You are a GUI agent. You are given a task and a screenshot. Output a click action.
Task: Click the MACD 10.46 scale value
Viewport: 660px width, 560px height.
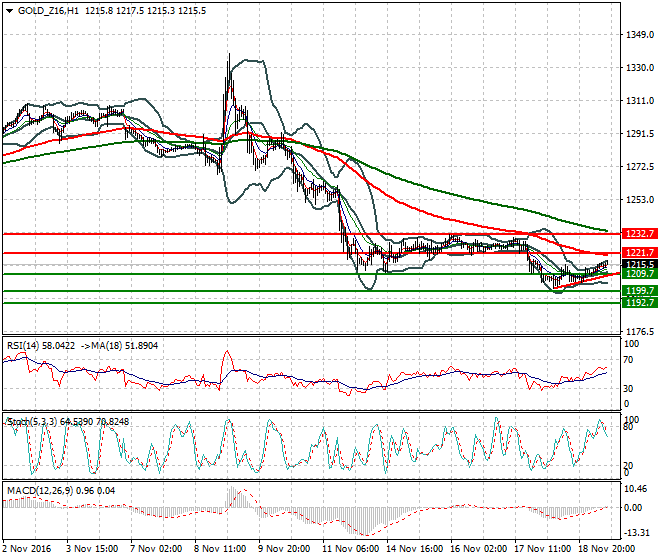point(636,489)
